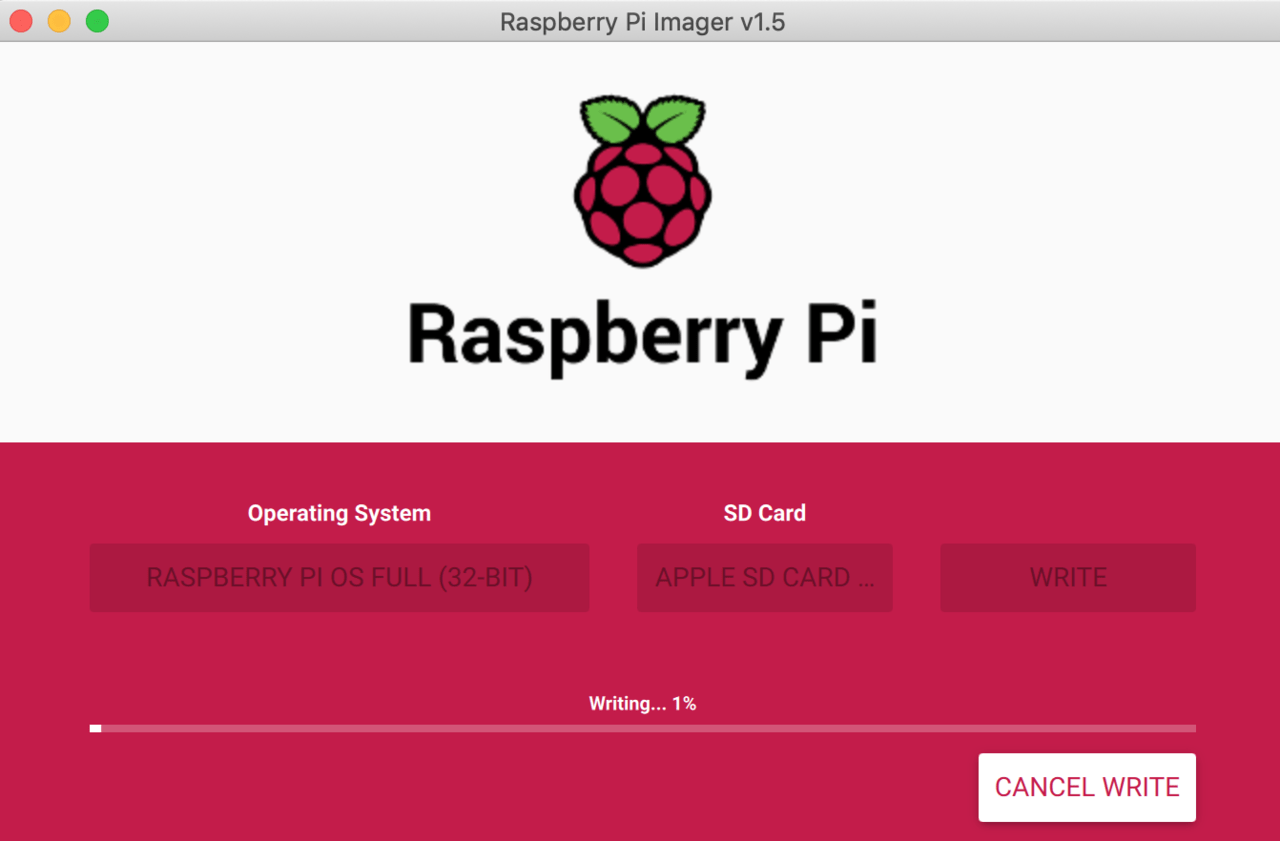This screenshot has width=1280, height=841.
Task: Maximize the window with the green button
Action: pos(97,21)
